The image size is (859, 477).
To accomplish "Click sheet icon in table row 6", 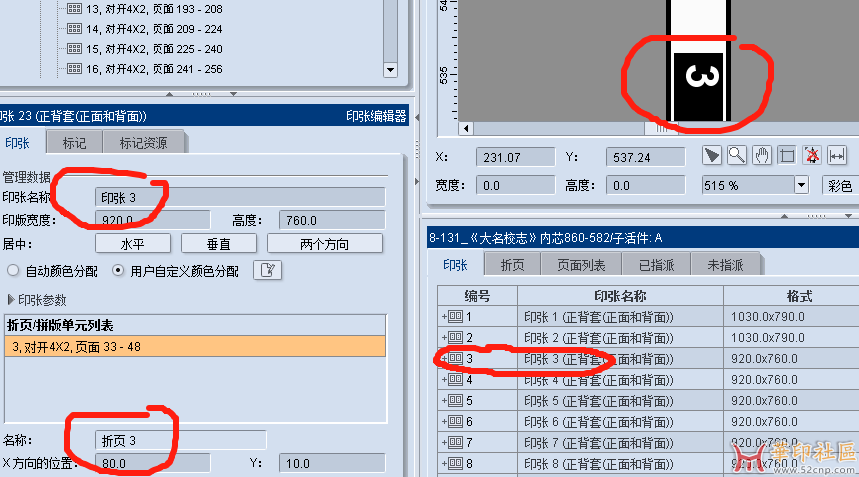I will (455, 421).
